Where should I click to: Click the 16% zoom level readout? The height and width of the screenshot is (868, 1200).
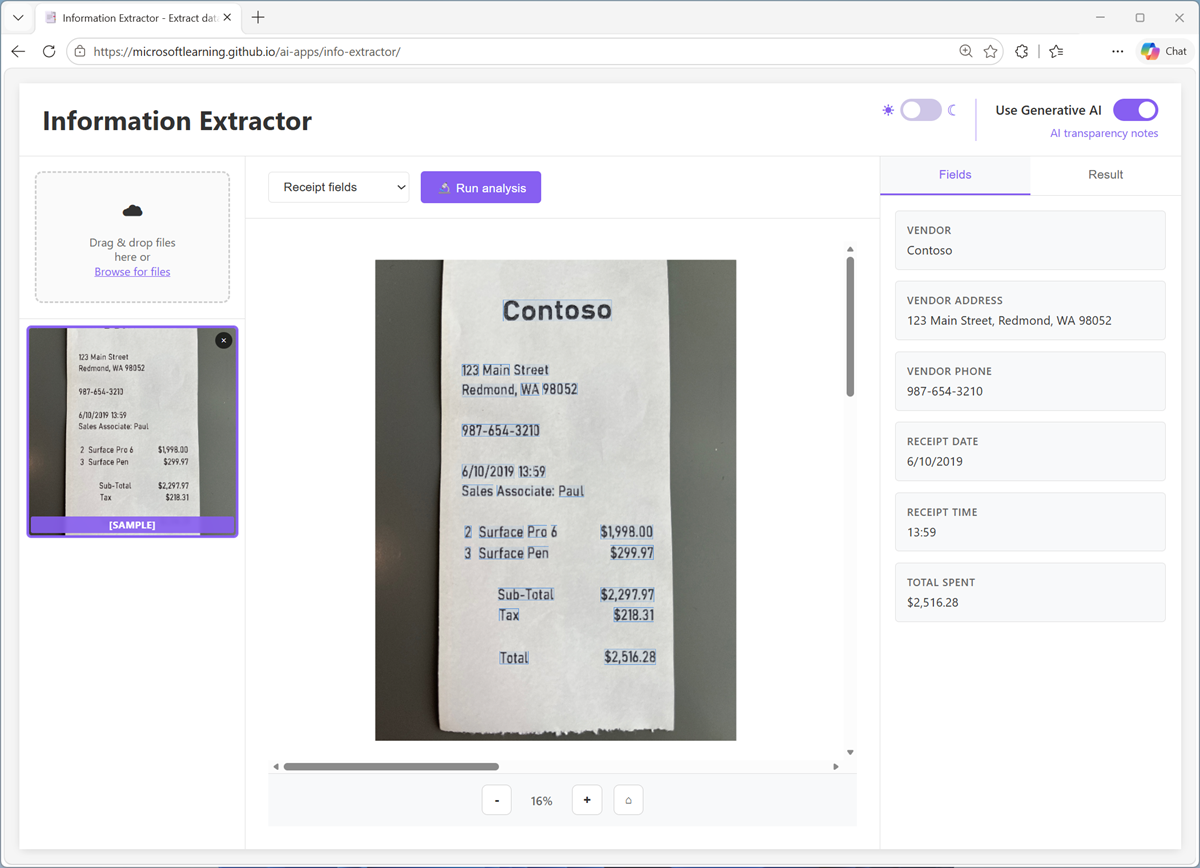click(541, 801)
